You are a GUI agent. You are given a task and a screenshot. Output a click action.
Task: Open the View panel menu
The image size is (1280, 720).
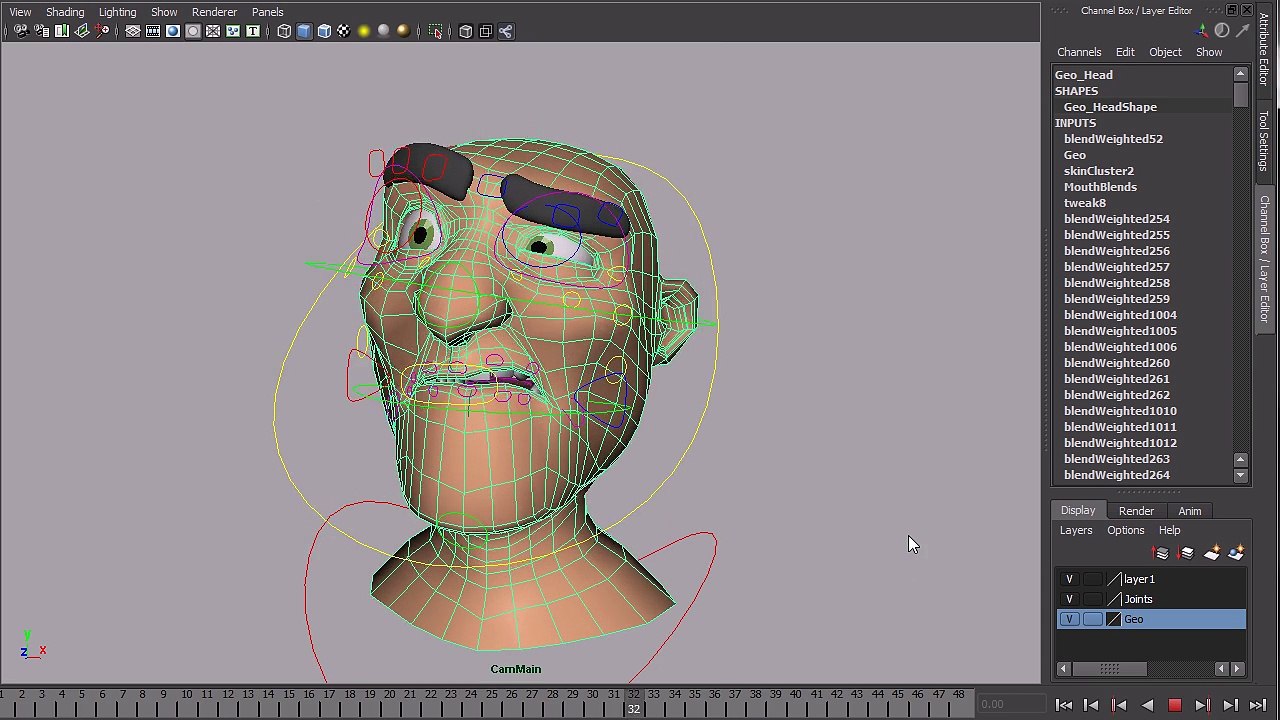click(x=20, y=12)
